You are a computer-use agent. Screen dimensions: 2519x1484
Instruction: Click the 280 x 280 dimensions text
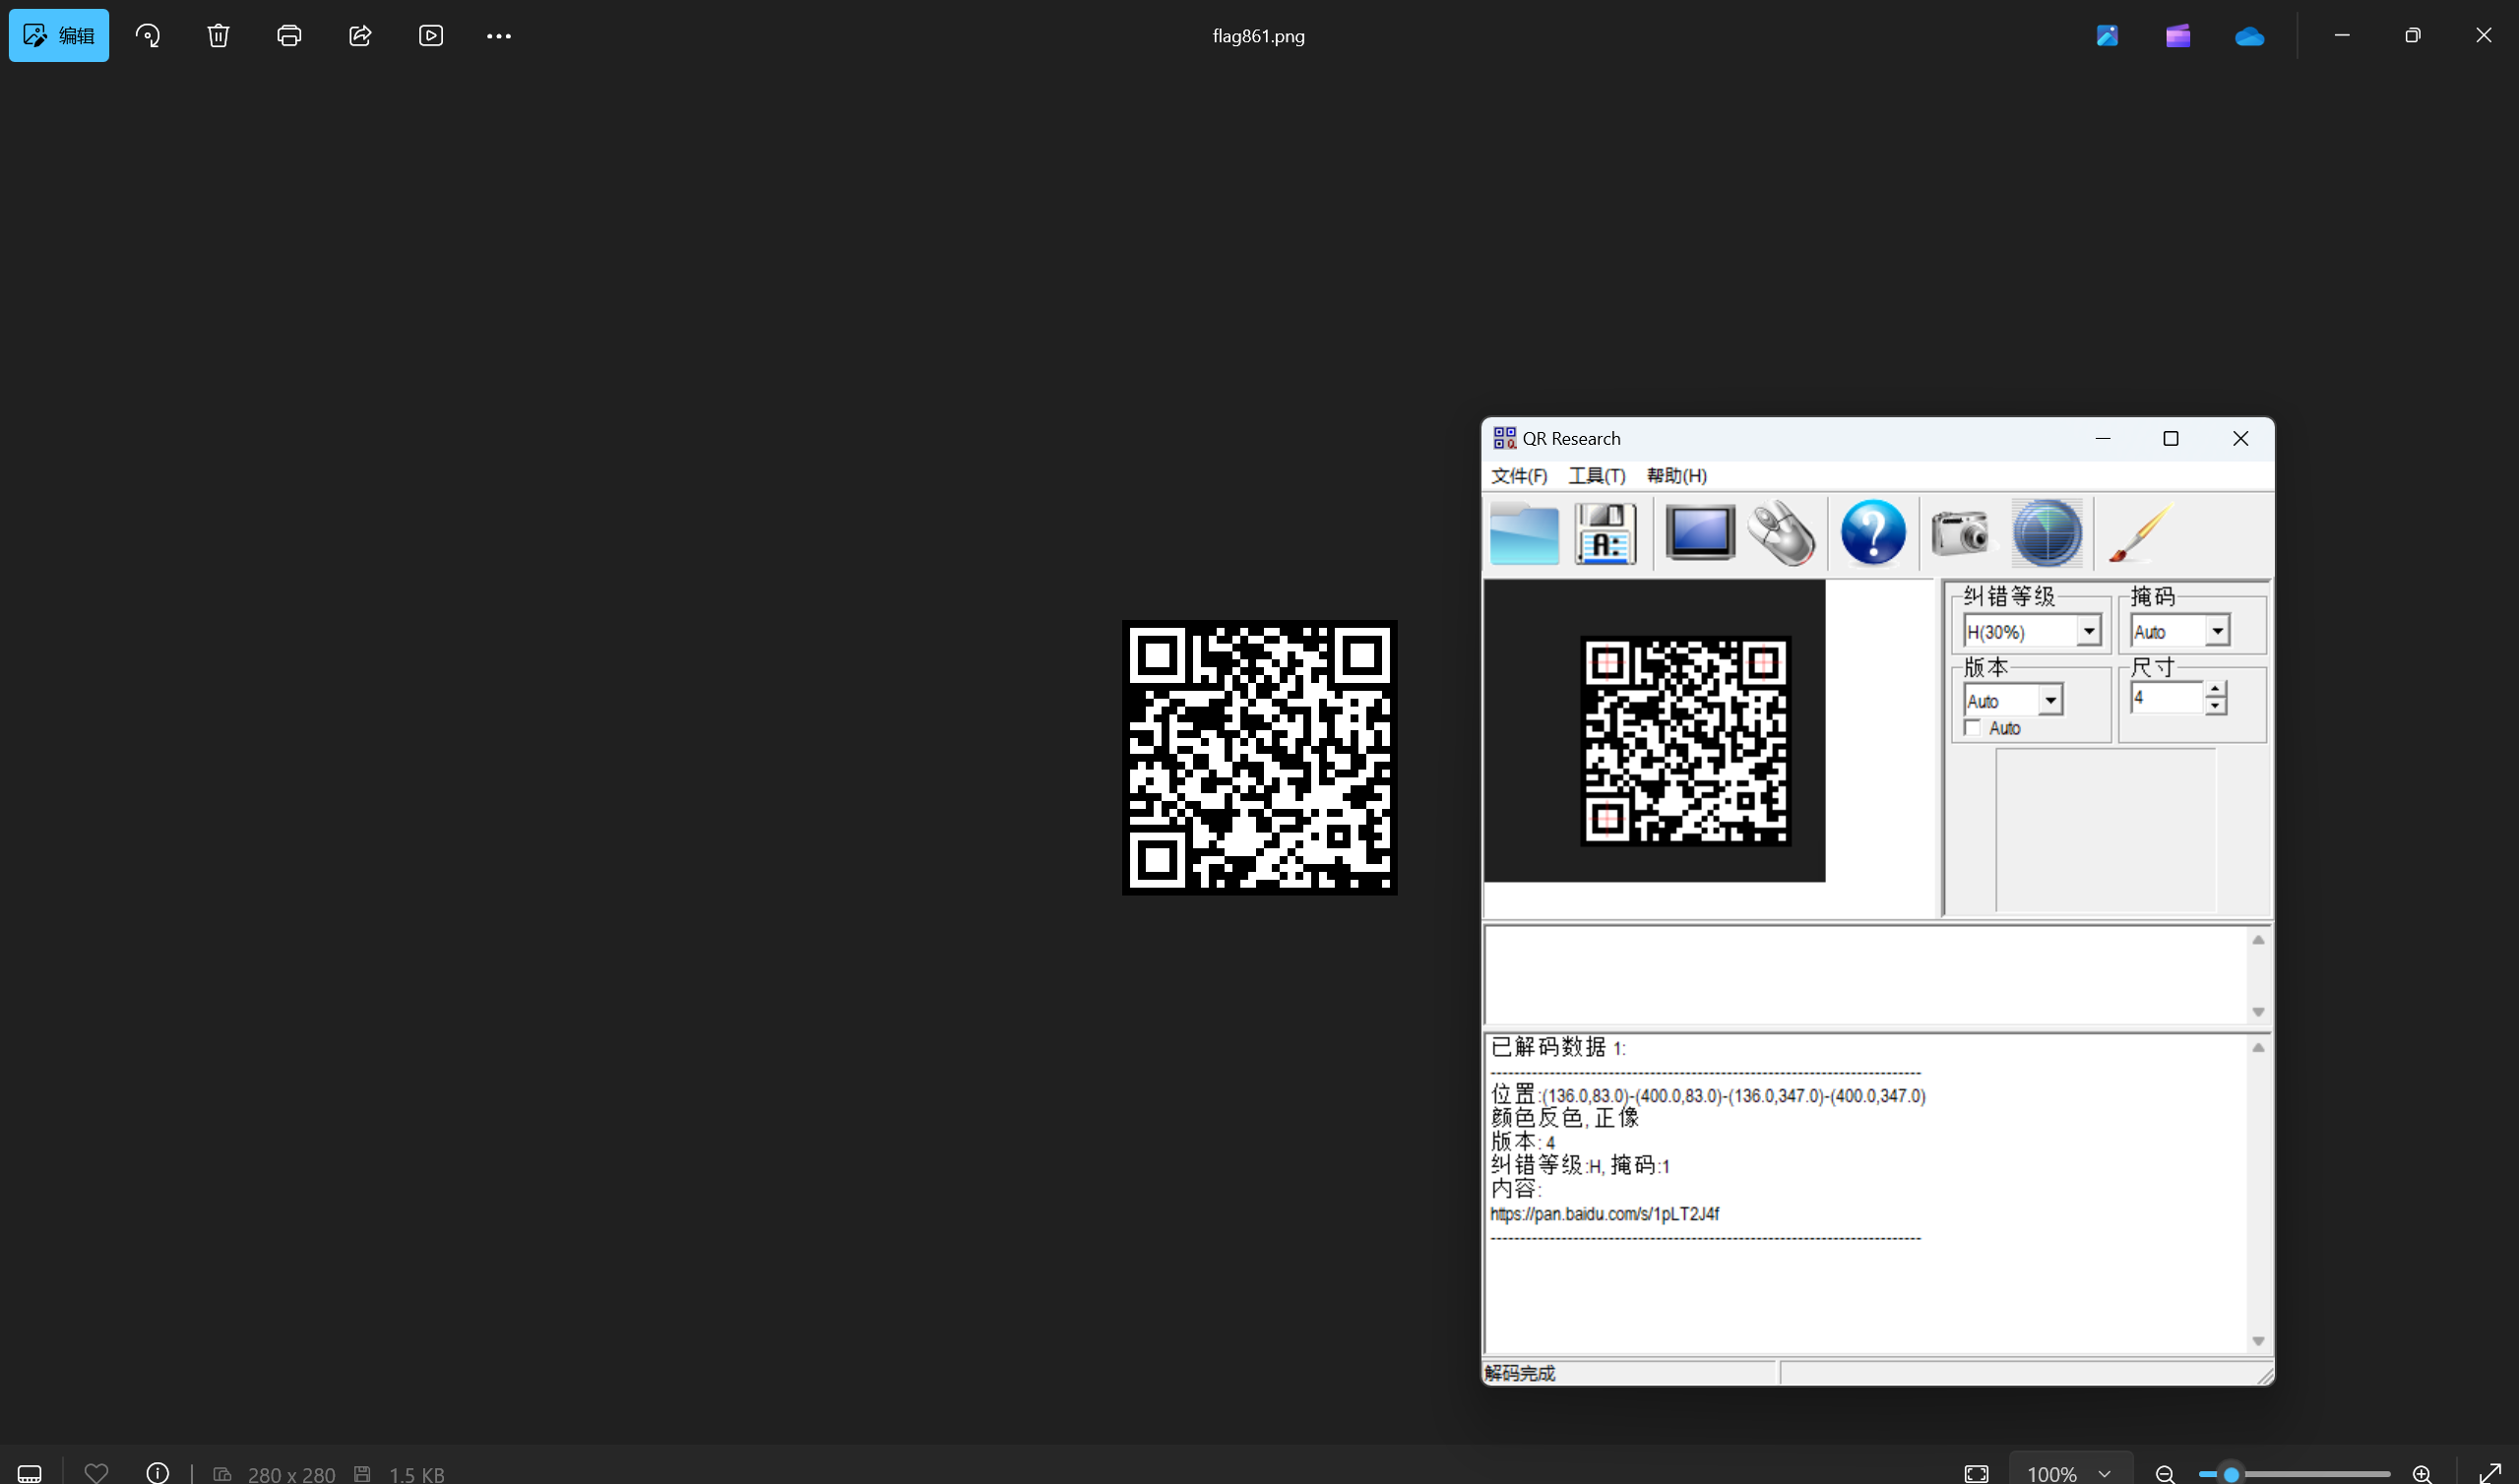pyautogui.click(x=291, y=1474)
